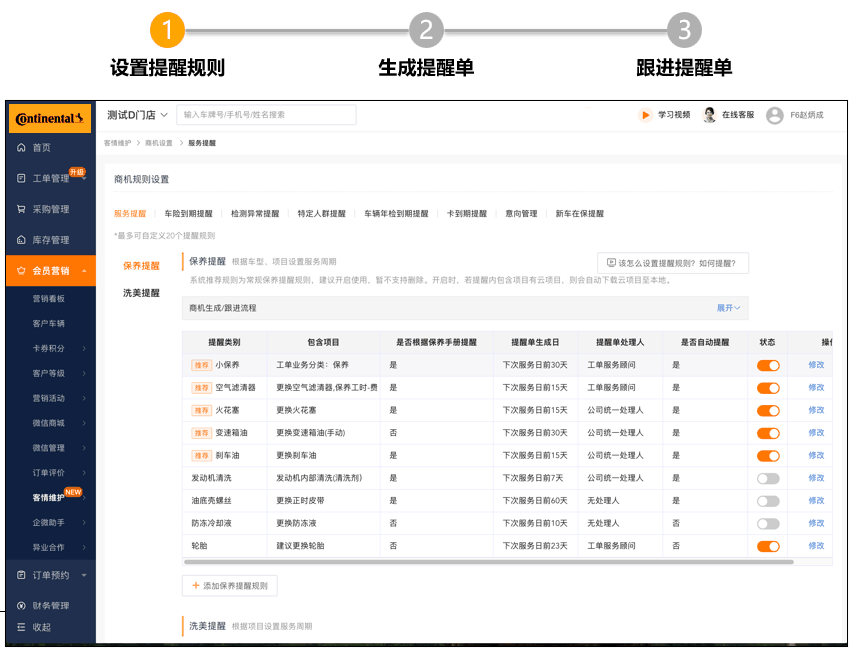Expand the 企微助手 submenu chevron
Image resolution: width=856 pixels, height=654 pixels.
pos(84,522)
